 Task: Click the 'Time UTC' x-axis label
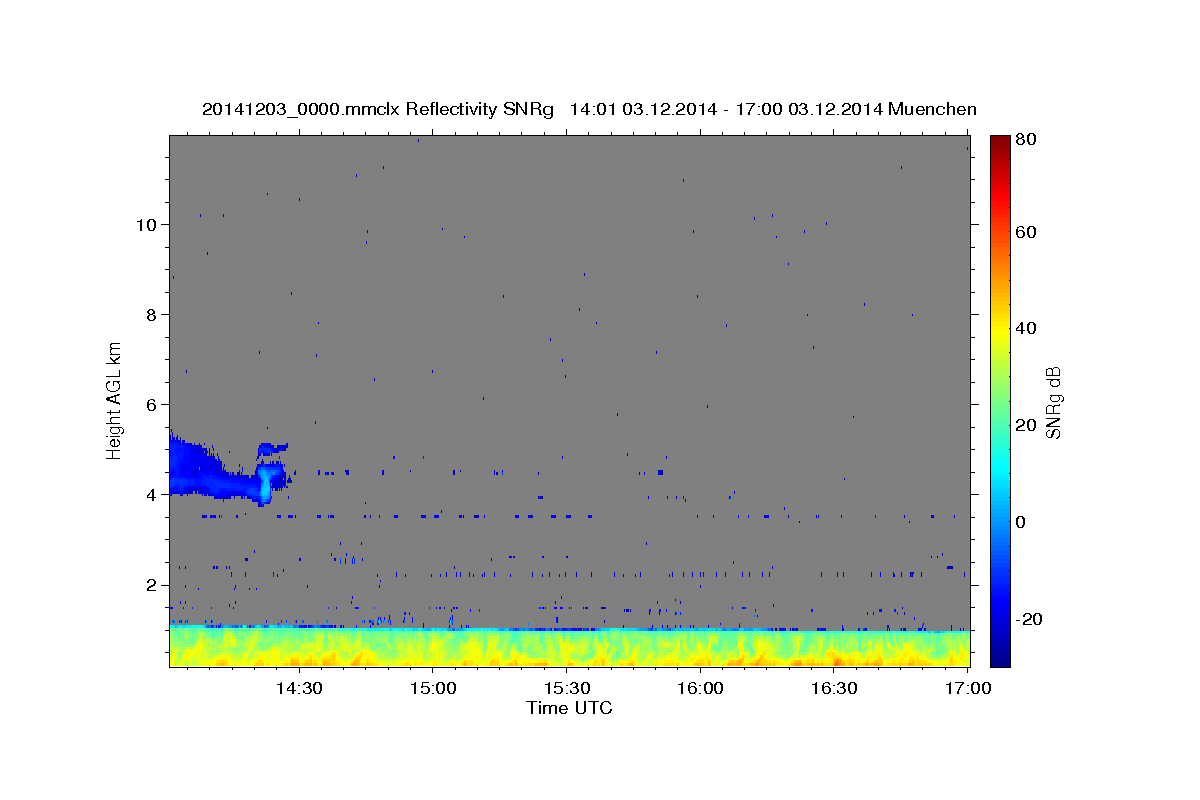[x=569, y=708]
